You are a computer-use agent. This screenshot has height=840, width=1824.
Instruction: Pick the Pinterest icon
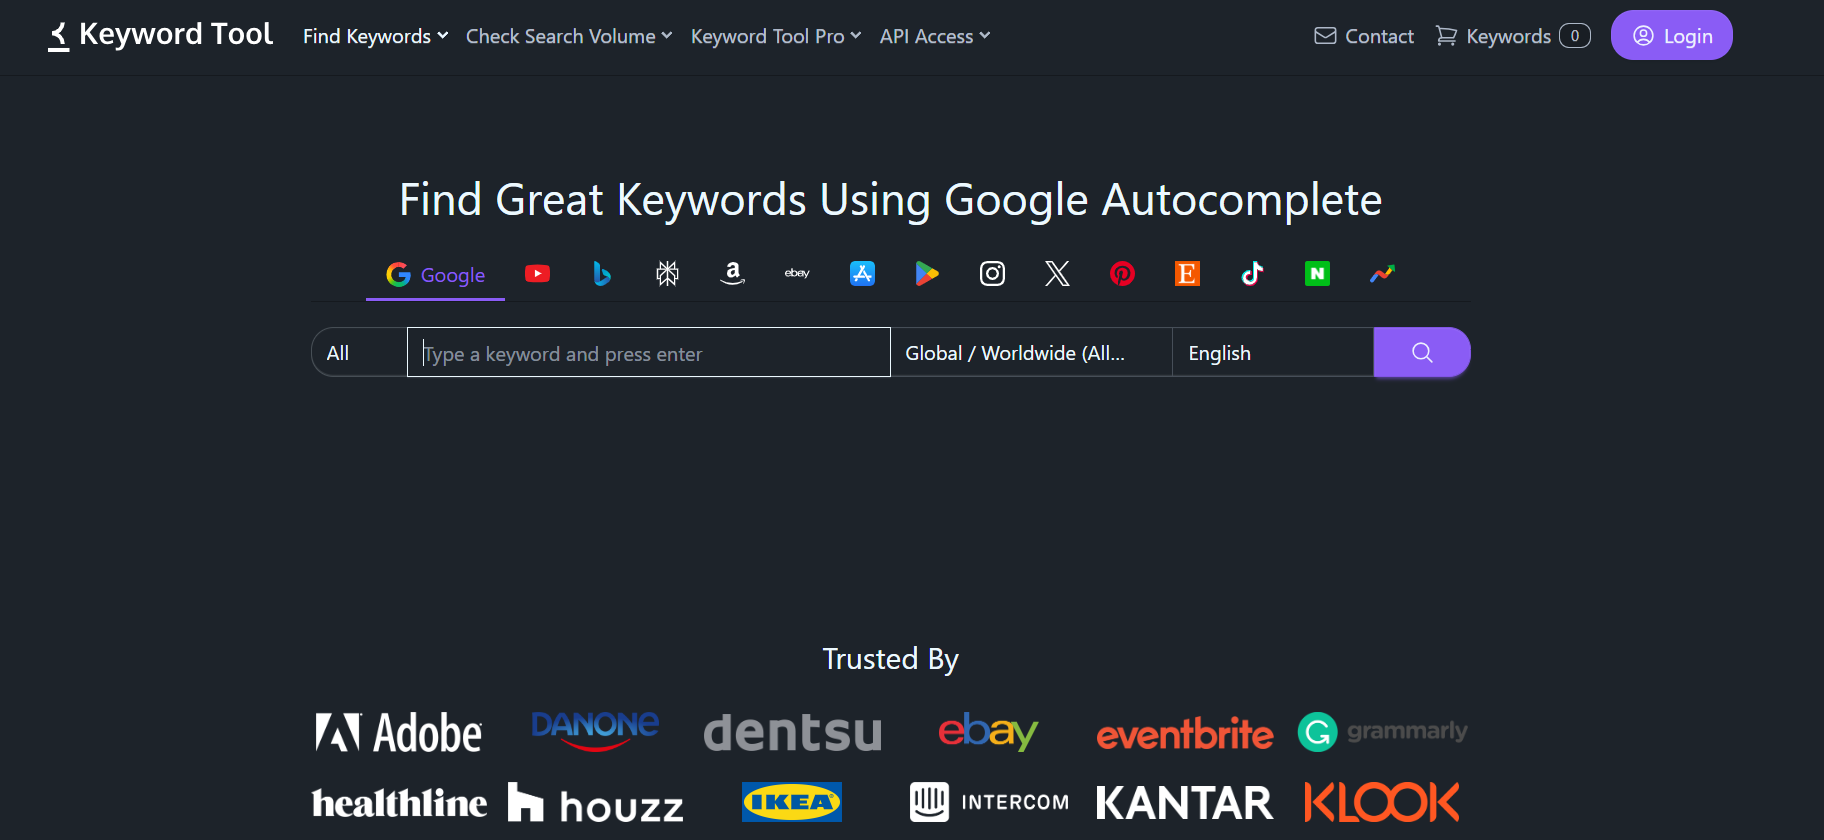click(1122, 274)
